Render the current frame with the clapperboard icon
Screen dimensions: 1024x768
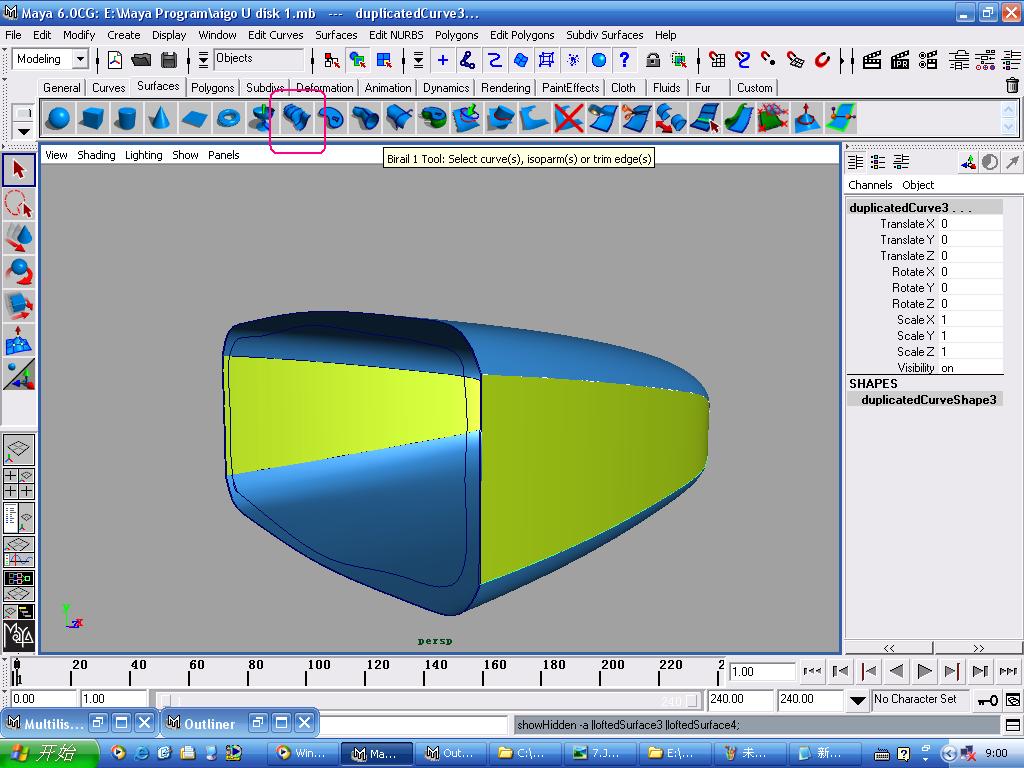tap(872, 60)
